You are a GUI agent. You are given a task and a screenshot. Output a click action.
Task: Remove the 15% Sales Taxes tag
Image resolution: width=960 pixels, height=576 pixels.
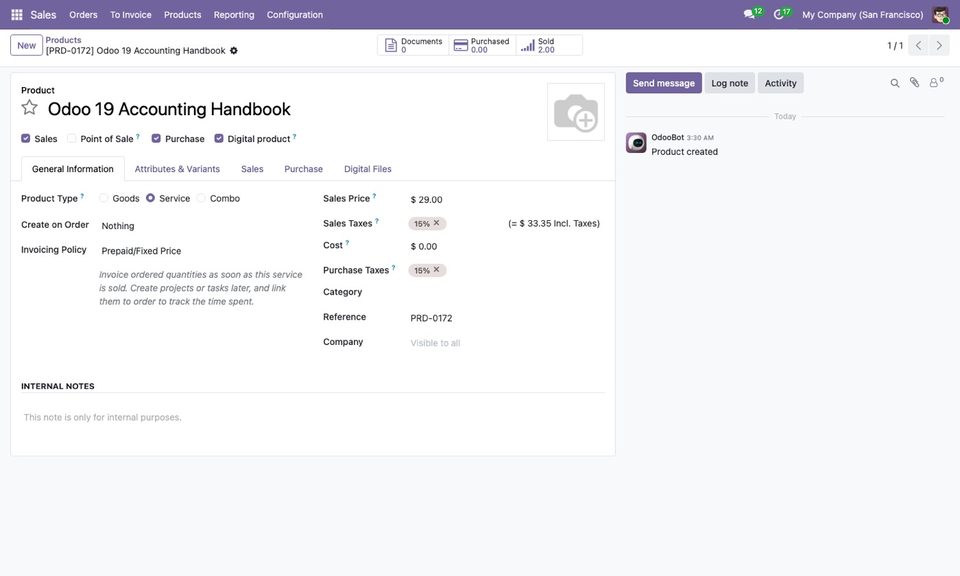click(437, 223)
